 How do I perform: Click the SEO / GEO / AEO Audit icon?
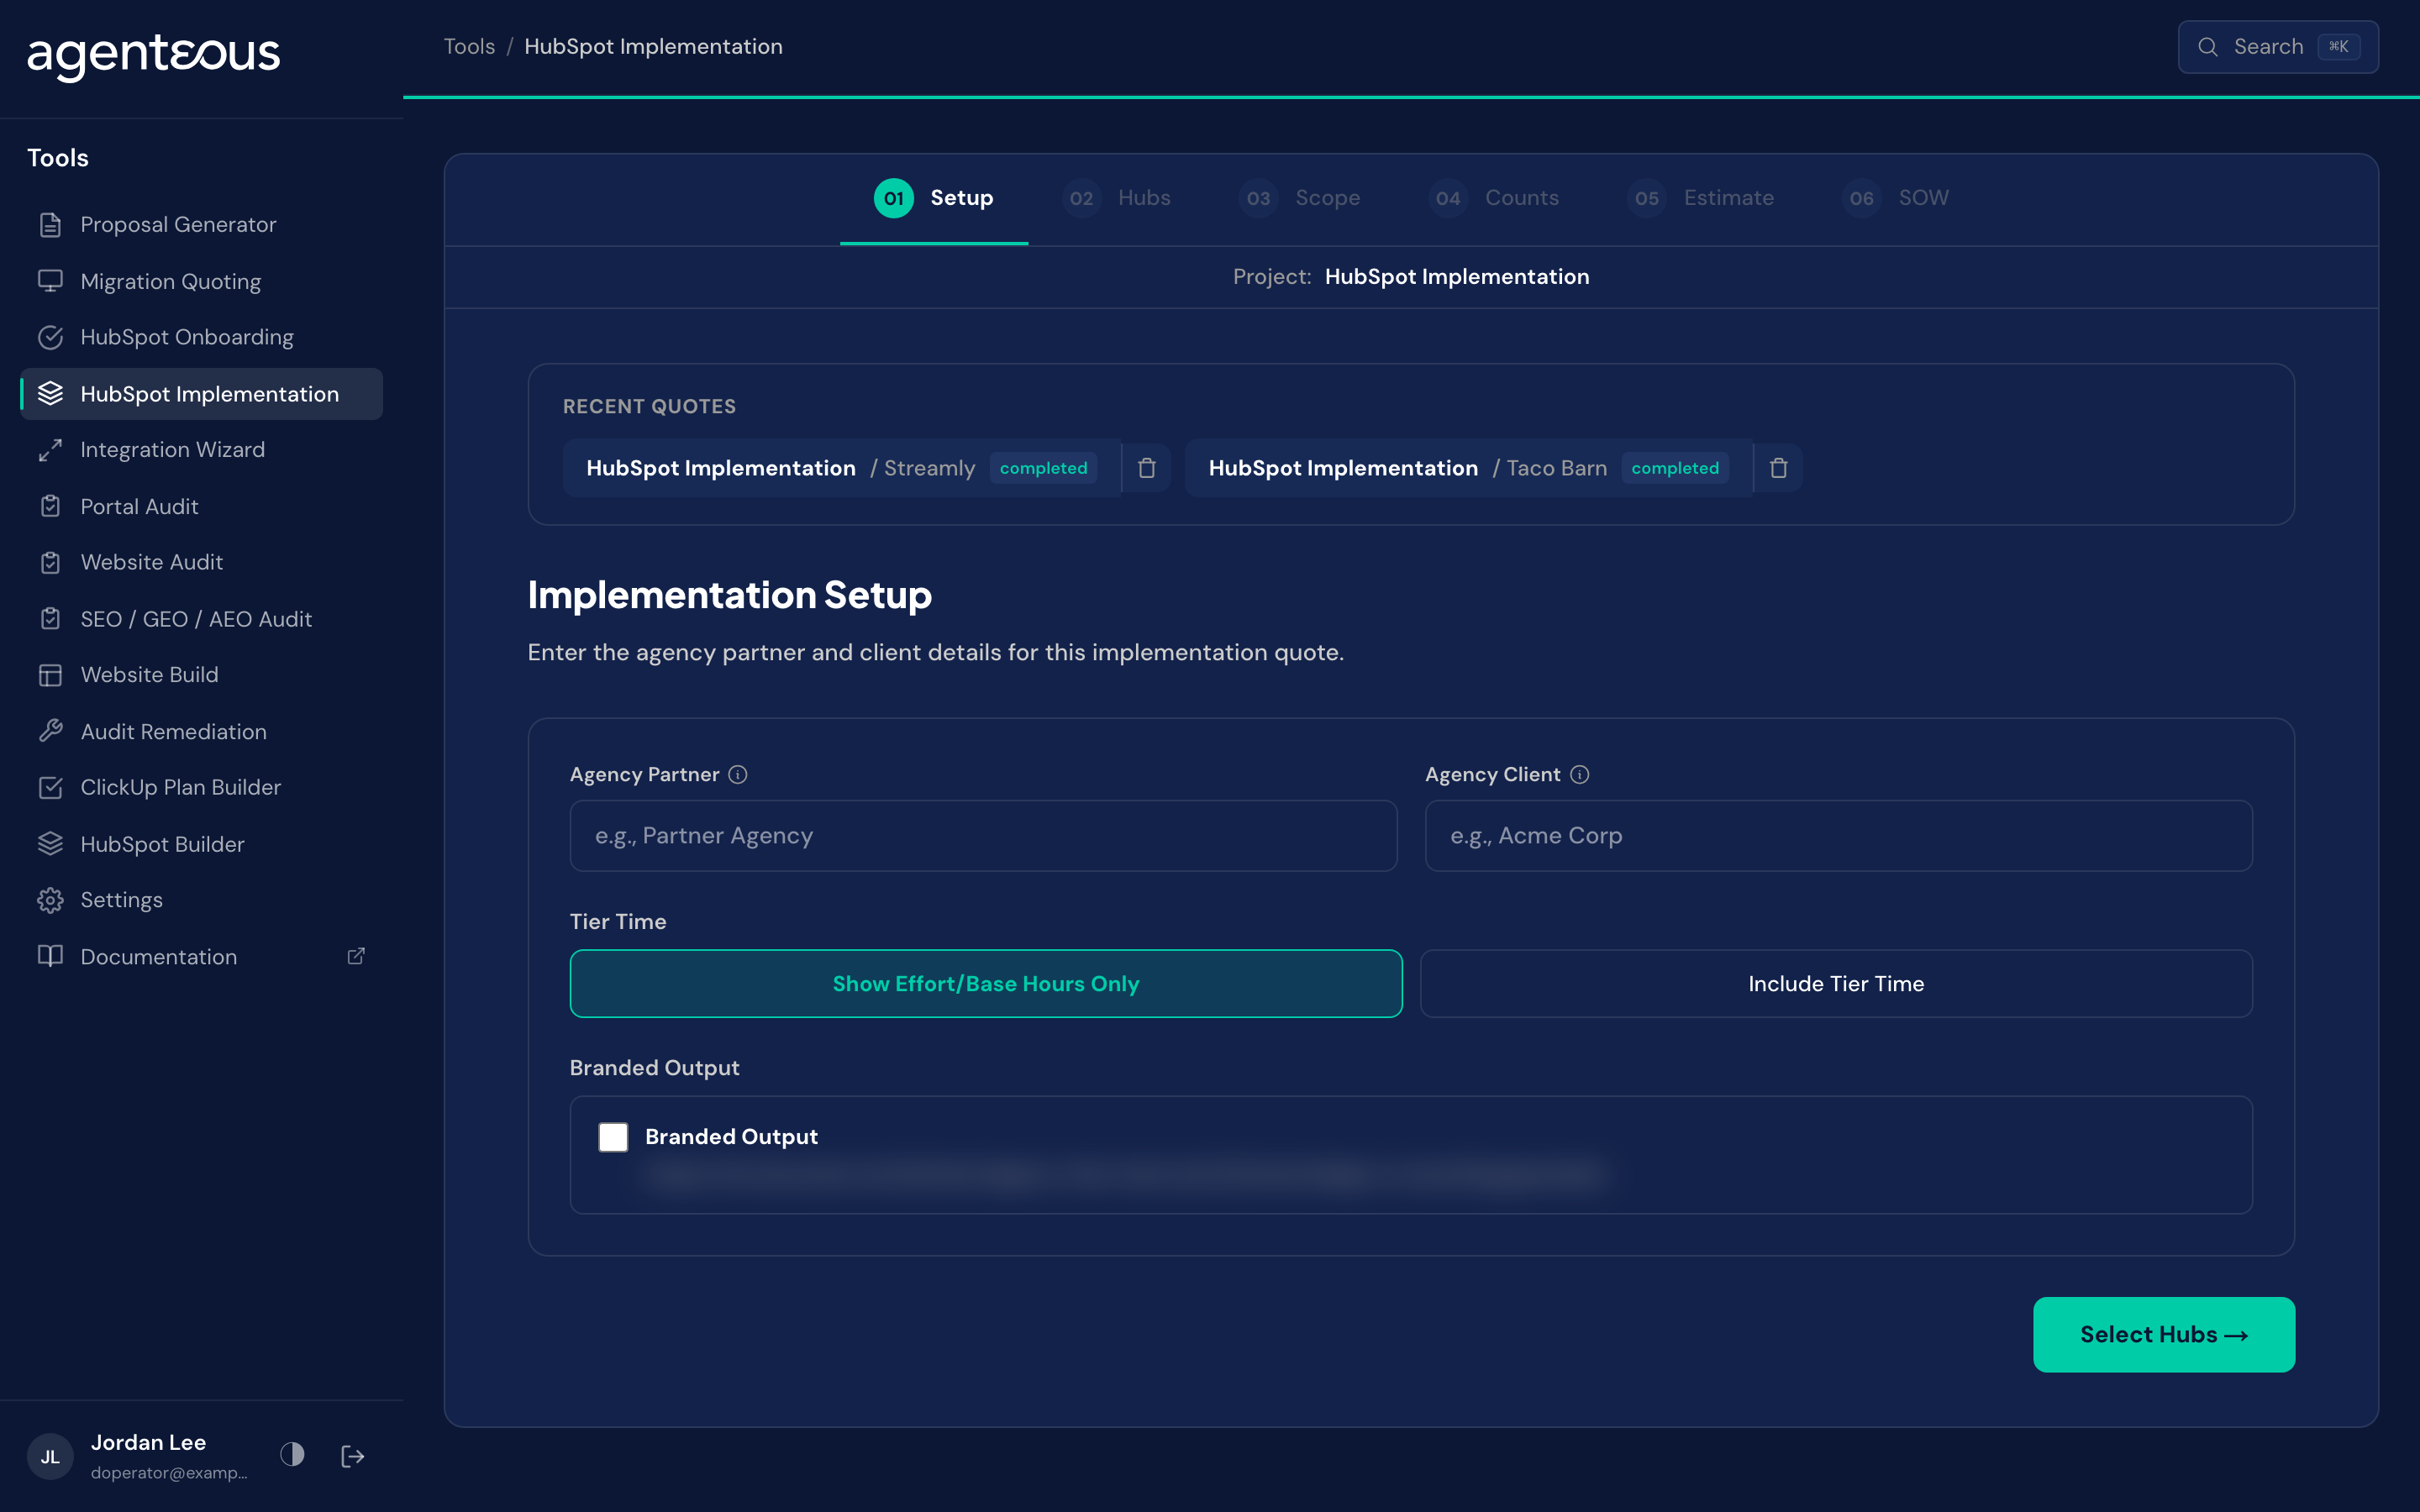(x=50, y=619)
